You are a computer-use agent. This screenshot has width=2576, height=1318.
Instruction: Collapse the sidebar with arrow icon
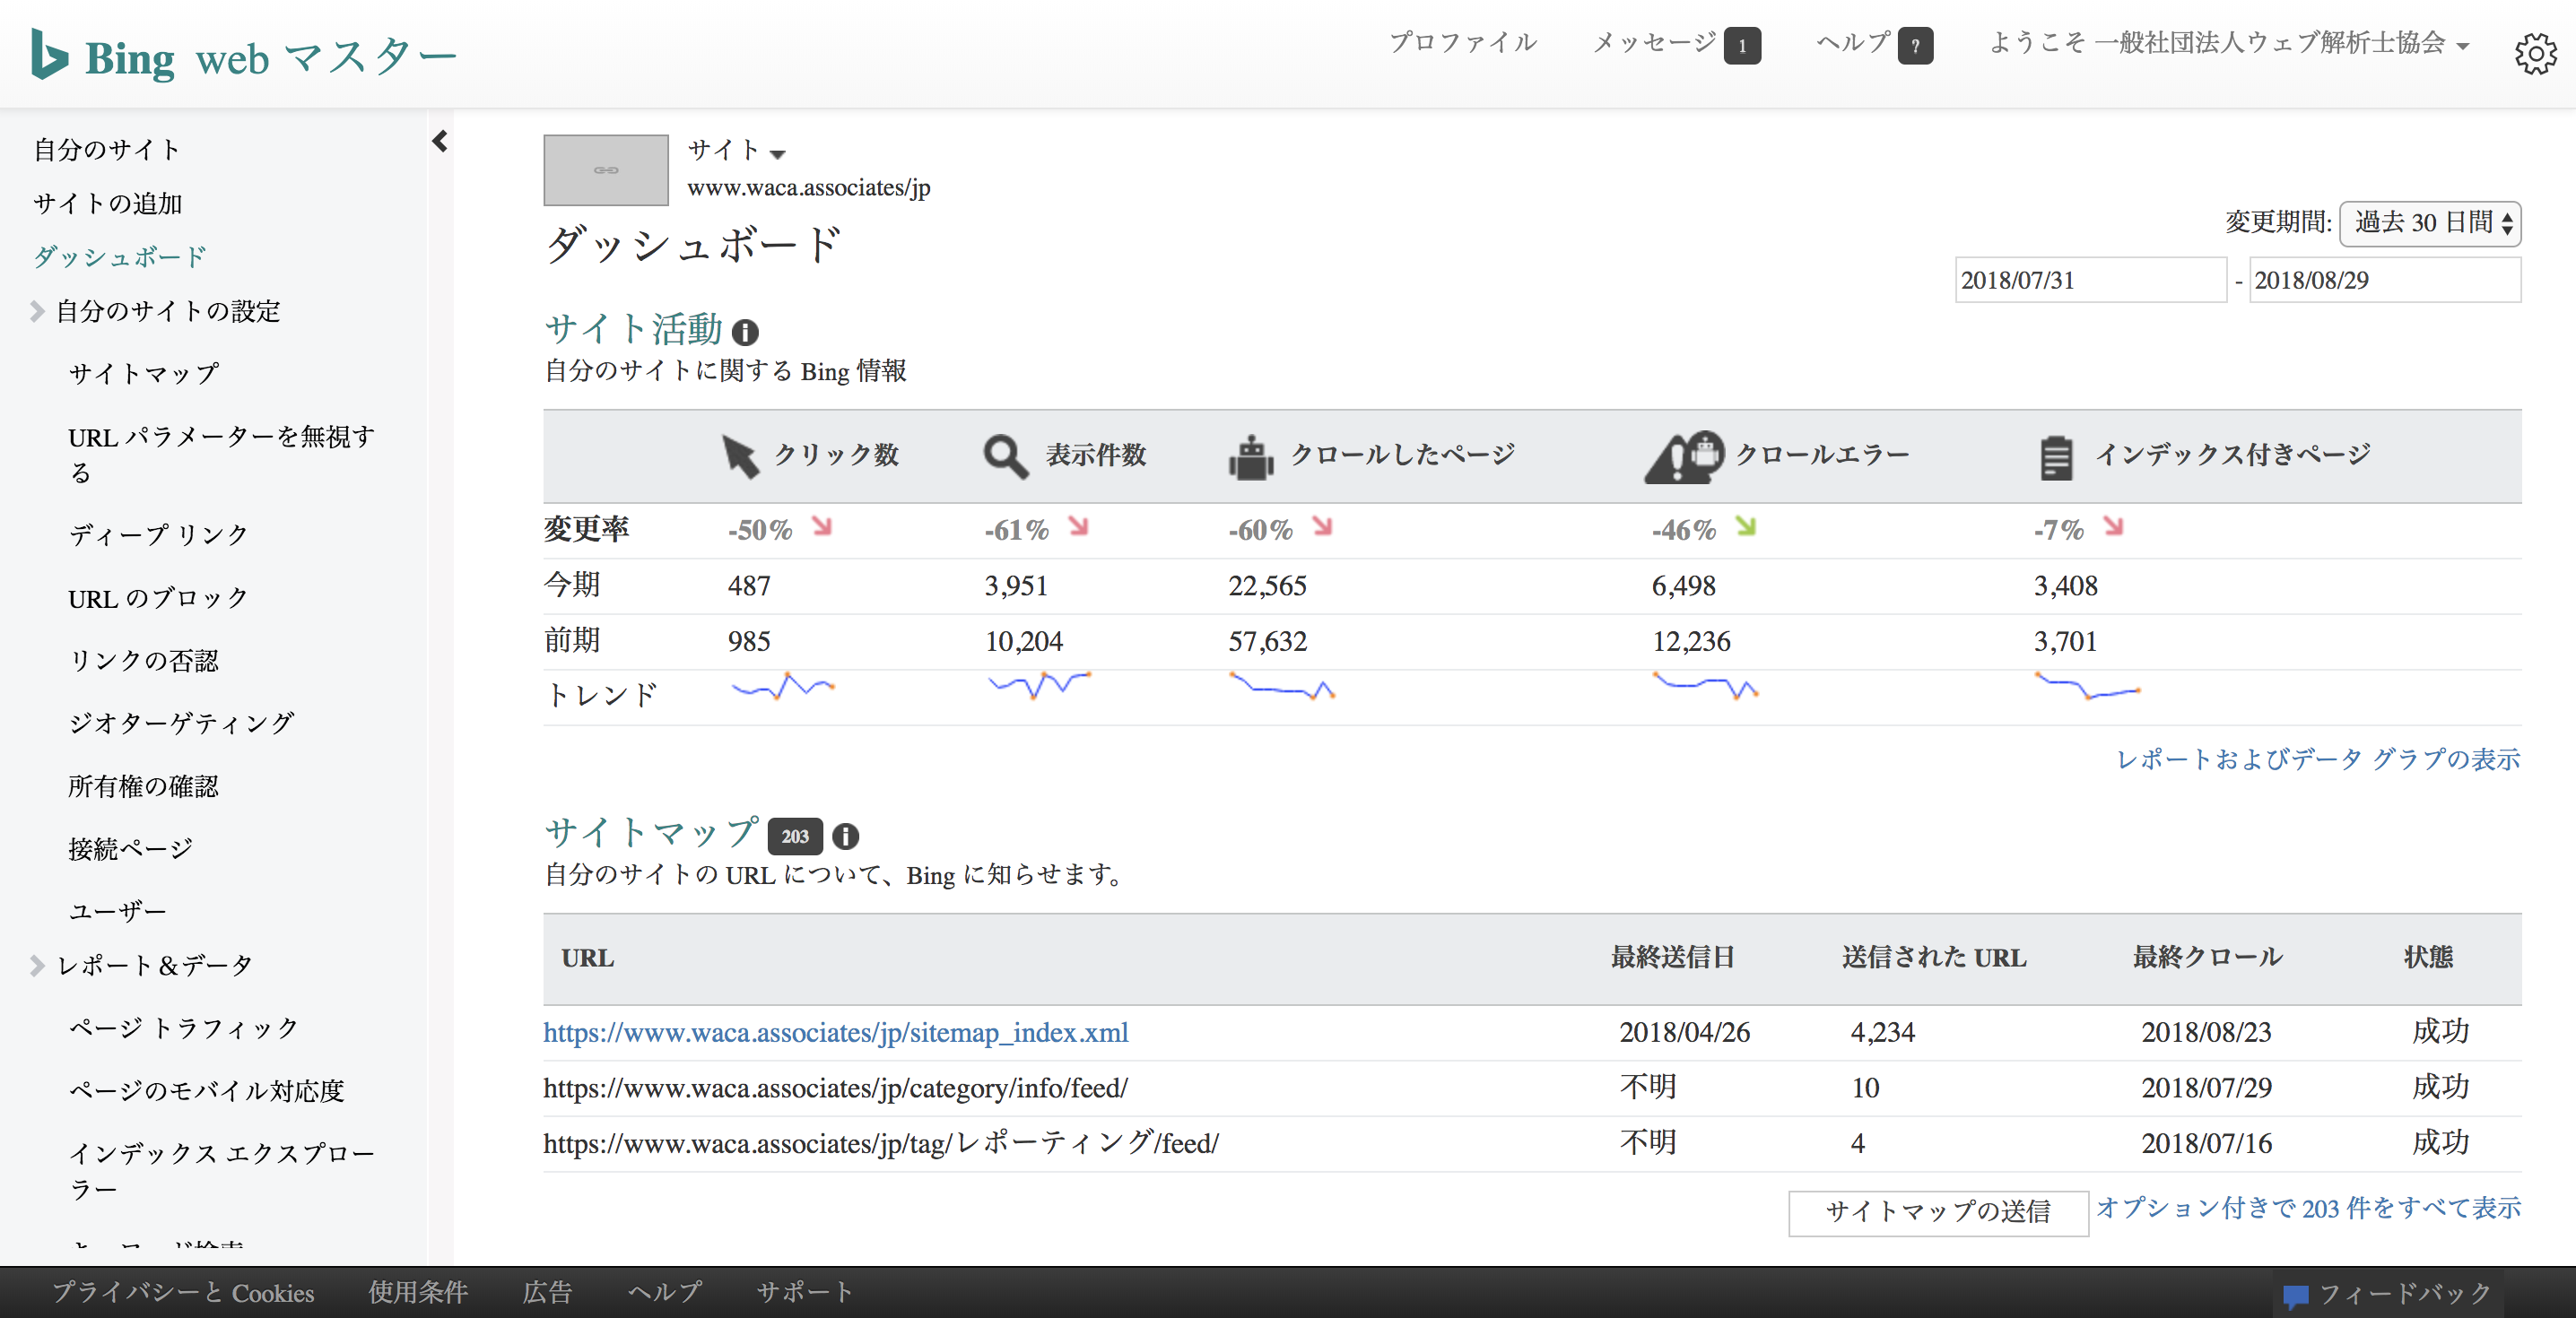[x=439, y=141]
